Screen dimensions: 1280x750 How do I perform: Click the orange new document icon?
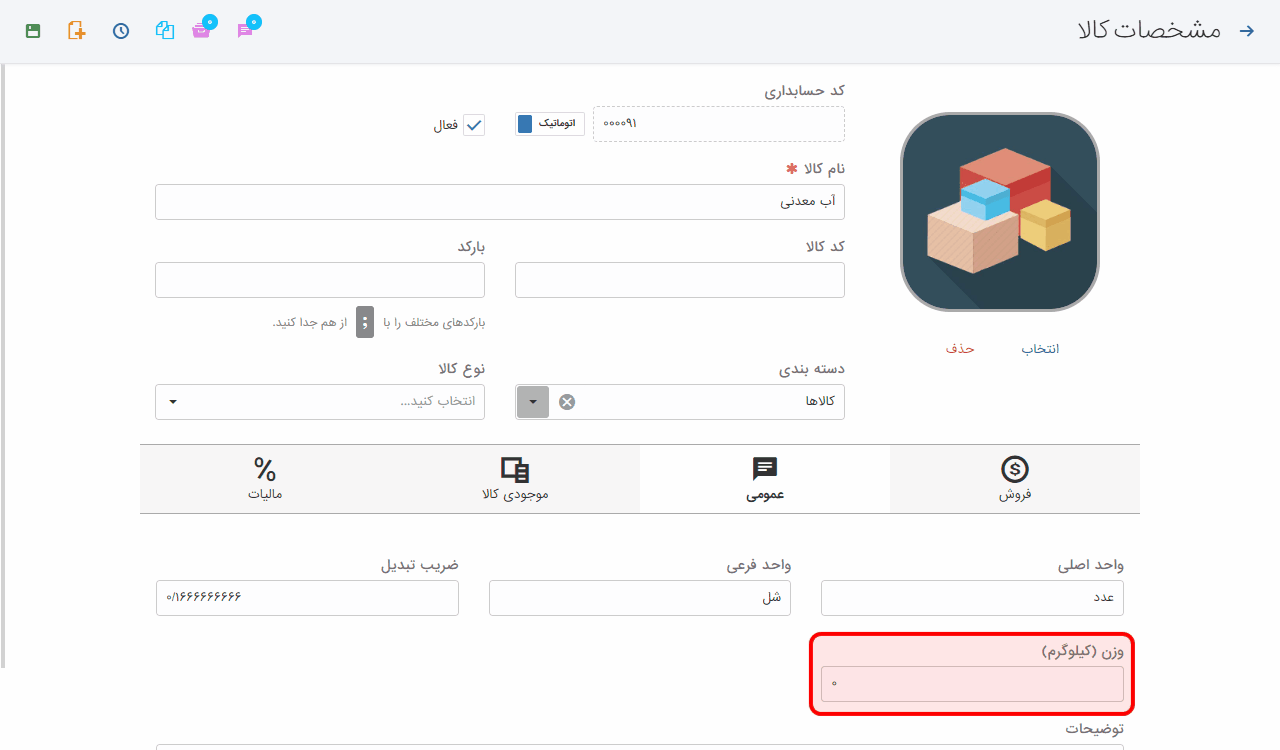coord(77,31)
